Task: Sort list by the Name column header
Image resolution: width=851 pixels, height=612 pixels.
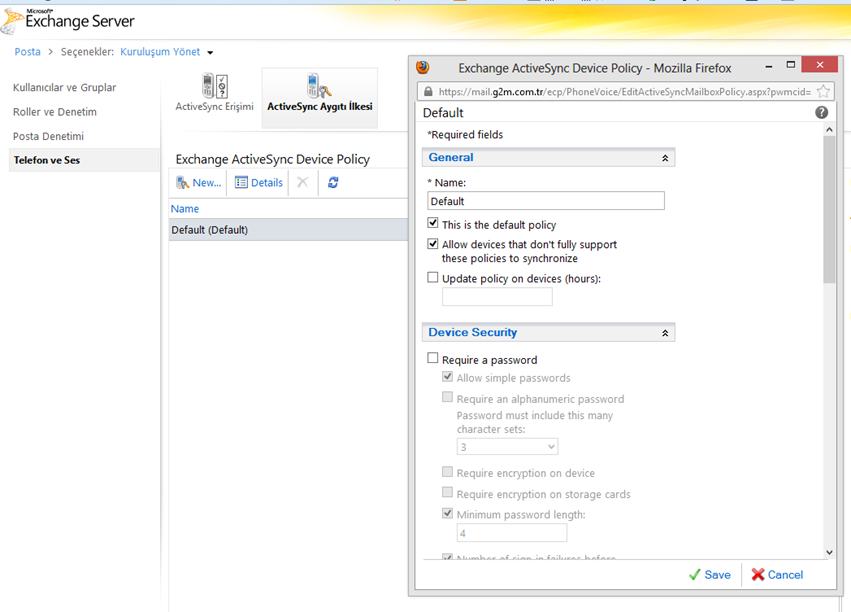Action: pyautogui.click(x=185, y=209)
